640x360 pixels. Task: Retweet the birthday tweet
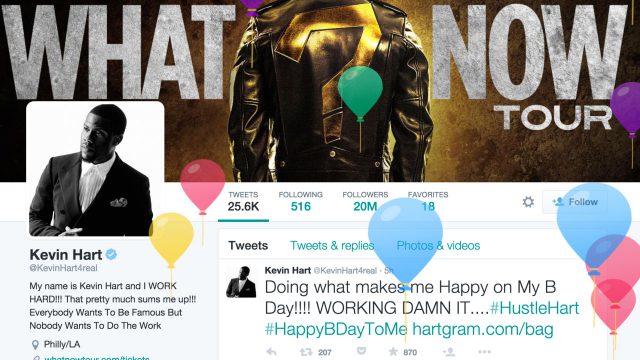306,351
